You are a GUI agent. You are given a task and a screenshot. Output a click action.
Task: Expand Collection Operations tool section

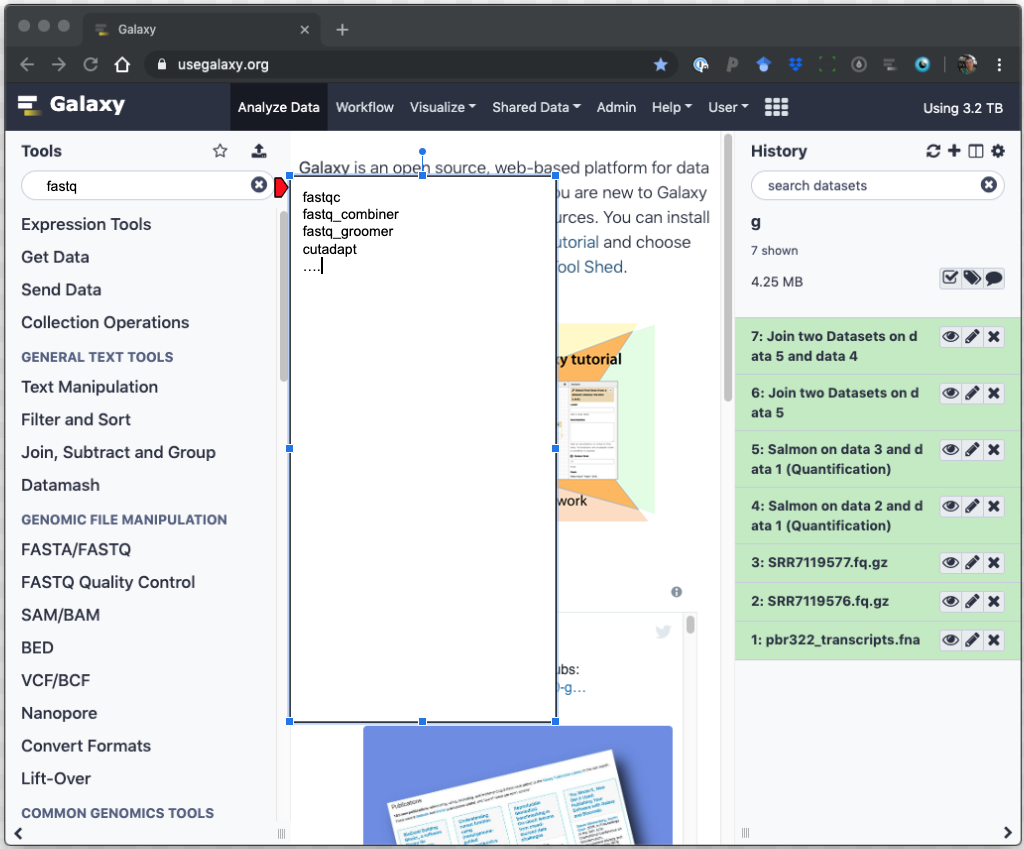click(x=105, y=322)
